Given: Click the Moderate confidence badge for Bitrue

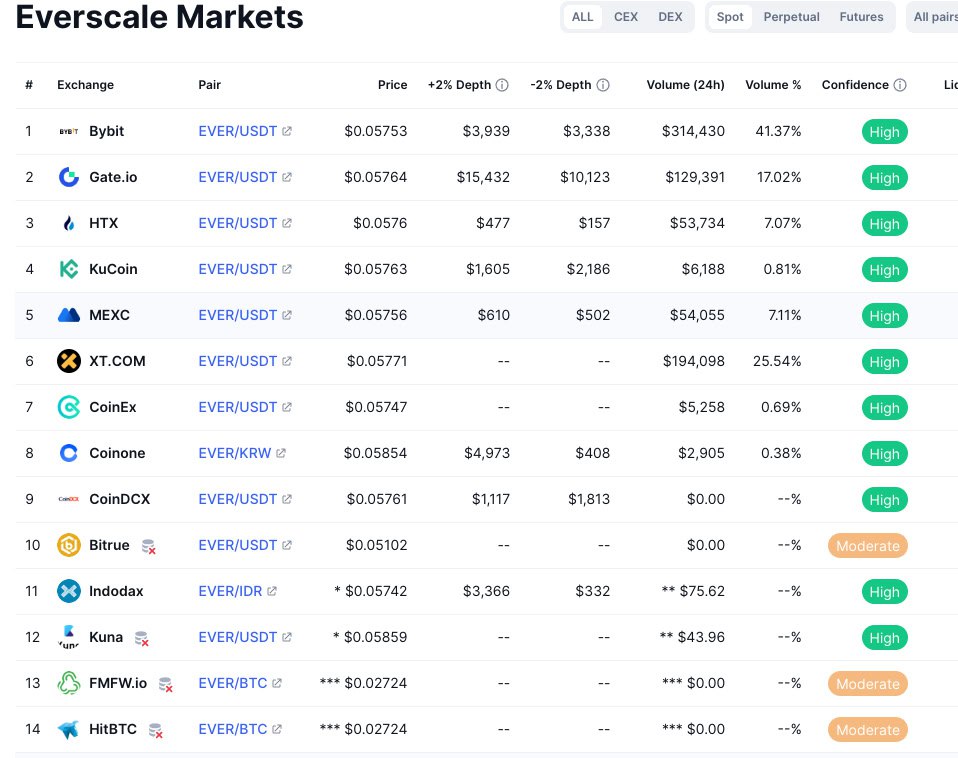Looking at the screenshot, I should click(867, 546).
